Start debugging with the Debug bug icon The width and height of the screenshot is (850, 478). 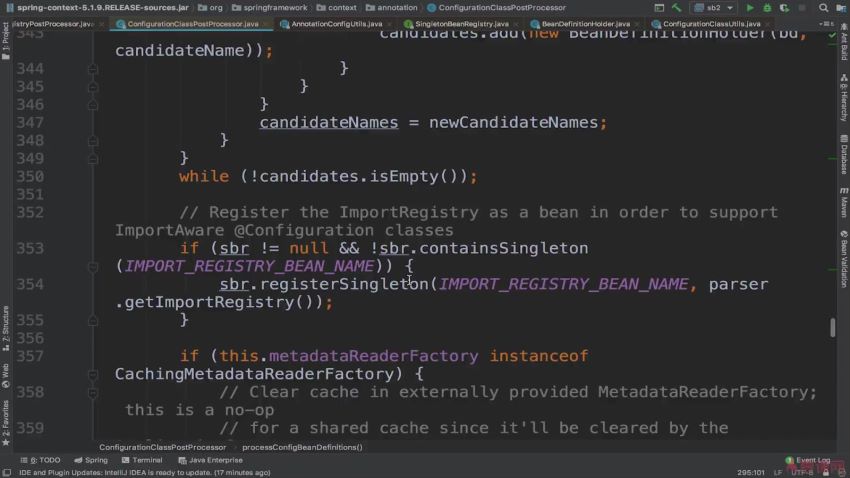768,7
